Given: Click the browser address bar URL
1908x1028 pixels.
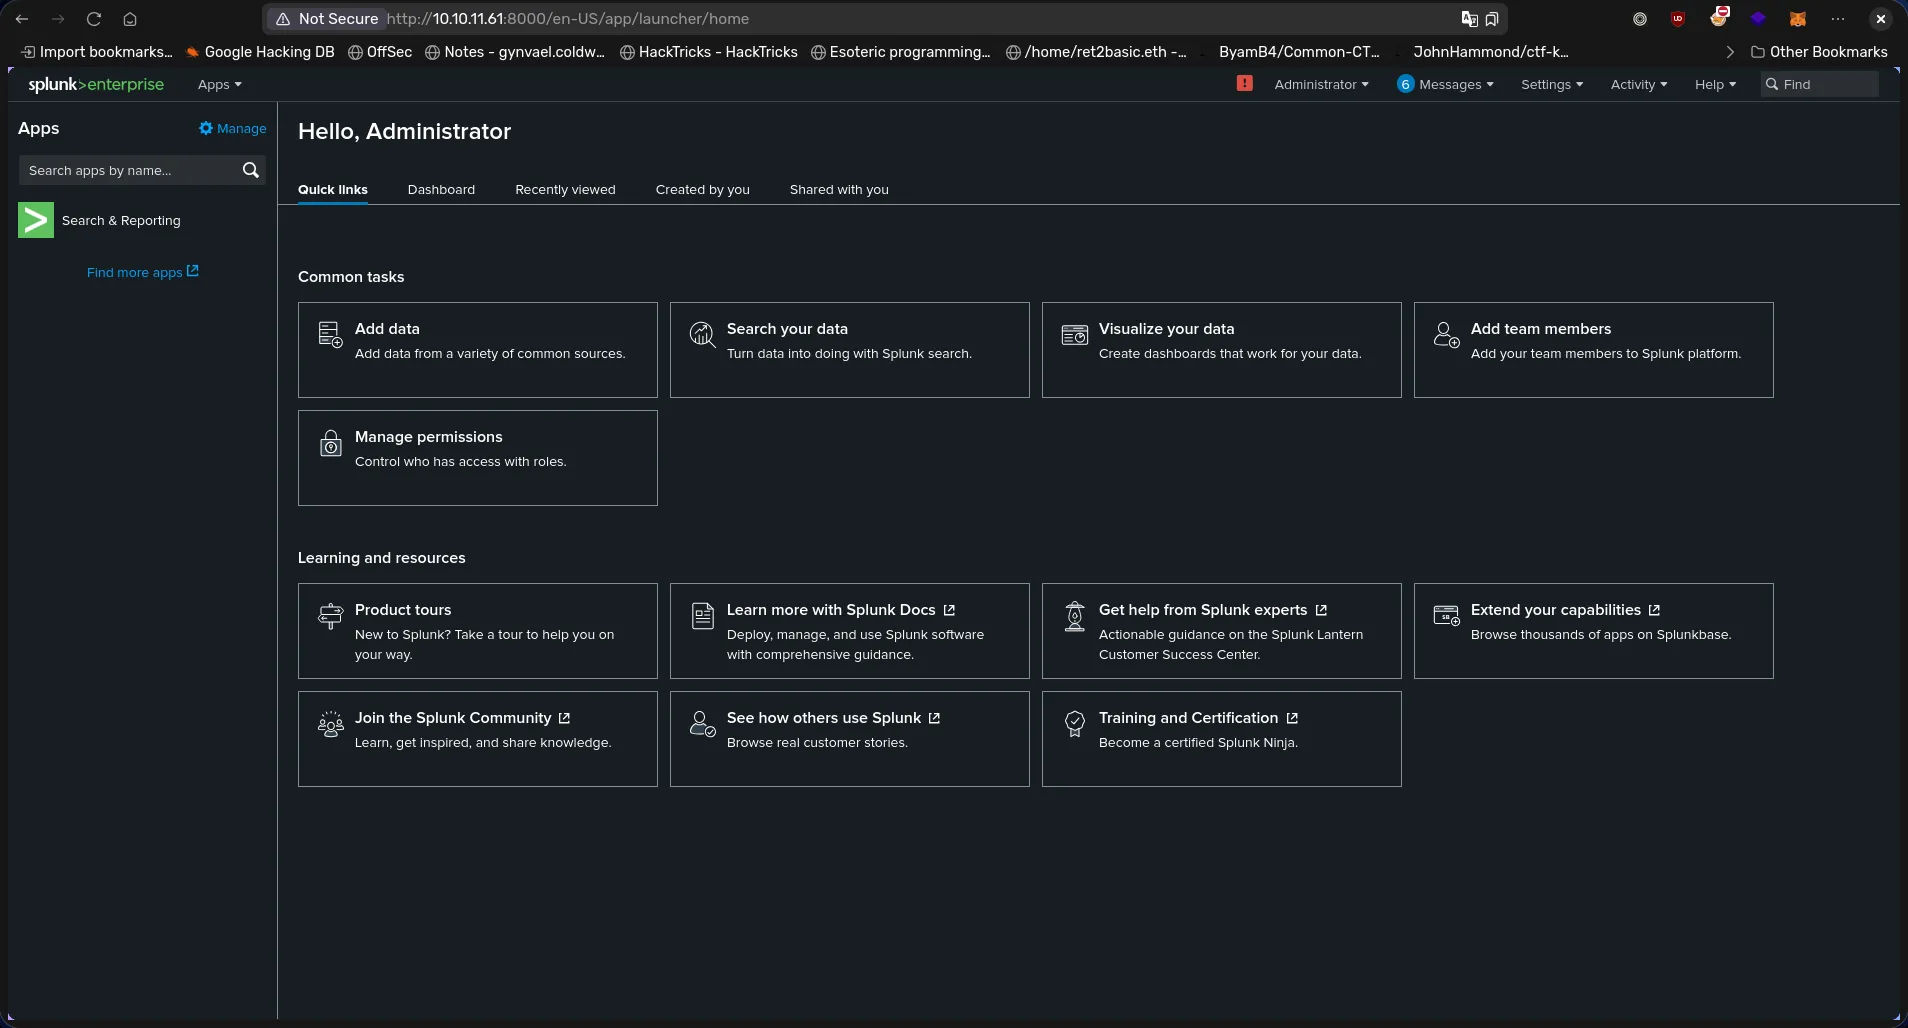Looking at the screenshot, I should [x=568, y=19].
